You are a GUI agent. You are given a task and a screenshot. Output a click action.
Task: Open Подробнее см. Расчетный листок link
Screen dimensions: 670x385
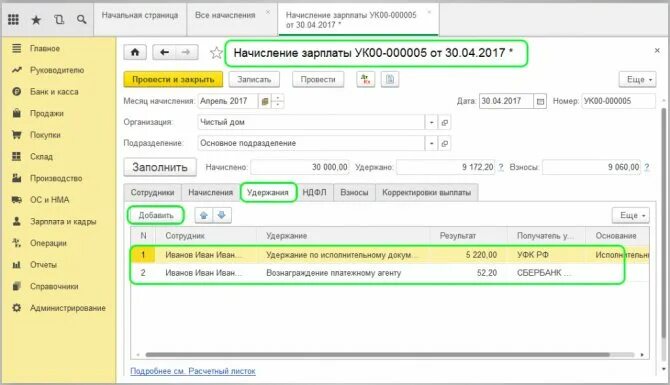pyautogui.click(x=193, y=371)
